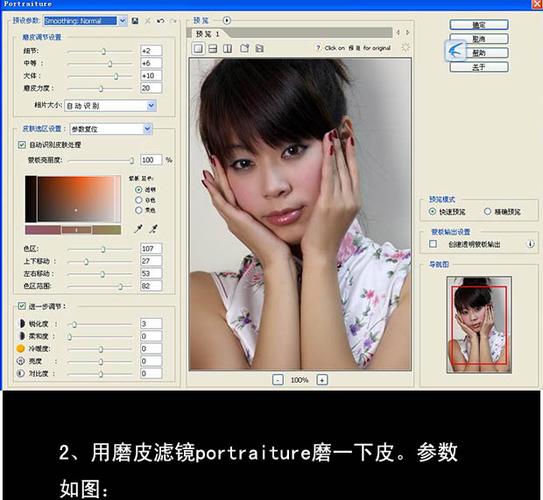Zoom in with the plus button

322,380
